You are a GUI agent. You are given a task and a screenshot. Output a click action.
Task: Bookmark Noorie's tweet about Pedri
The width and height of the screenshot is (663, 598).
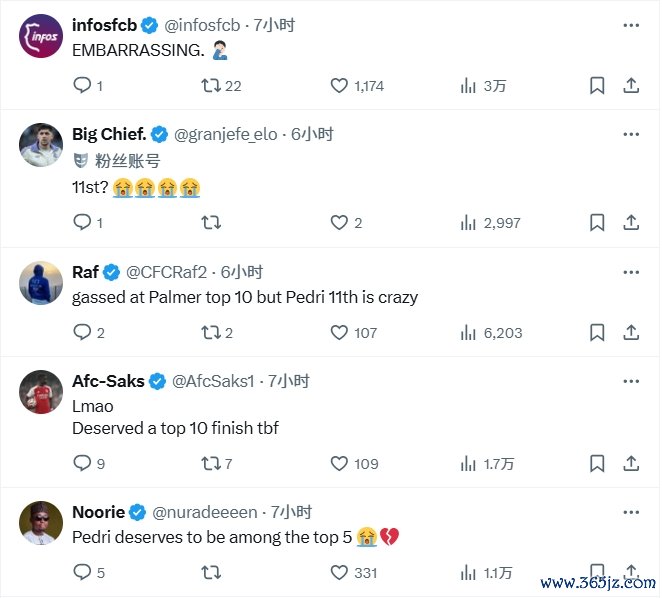pos(597,572)
